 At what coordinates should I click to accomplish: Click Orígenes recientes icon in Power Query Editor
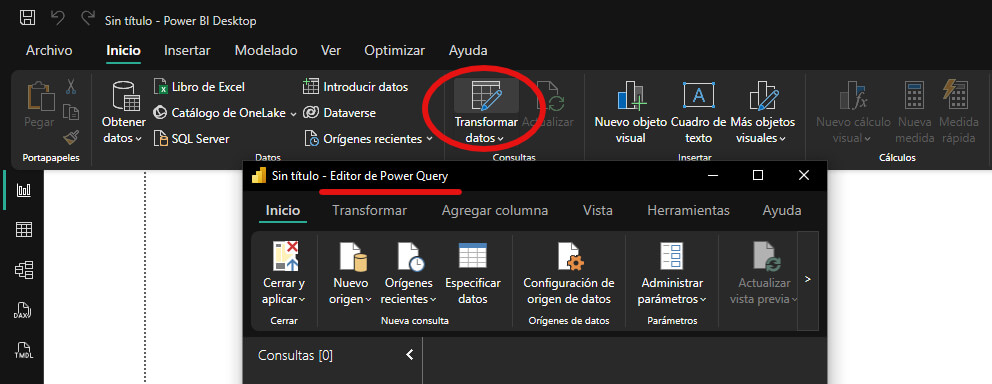tap(411, 256)
